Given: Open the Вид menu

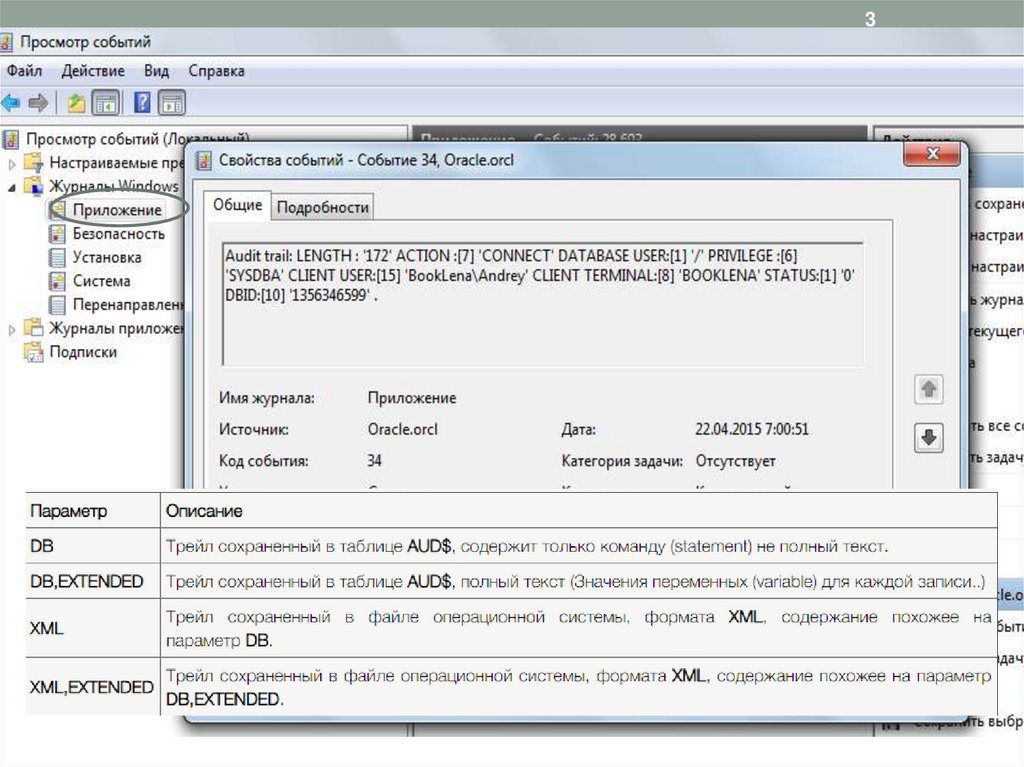Looking at the screenshot, I should 156,71.
